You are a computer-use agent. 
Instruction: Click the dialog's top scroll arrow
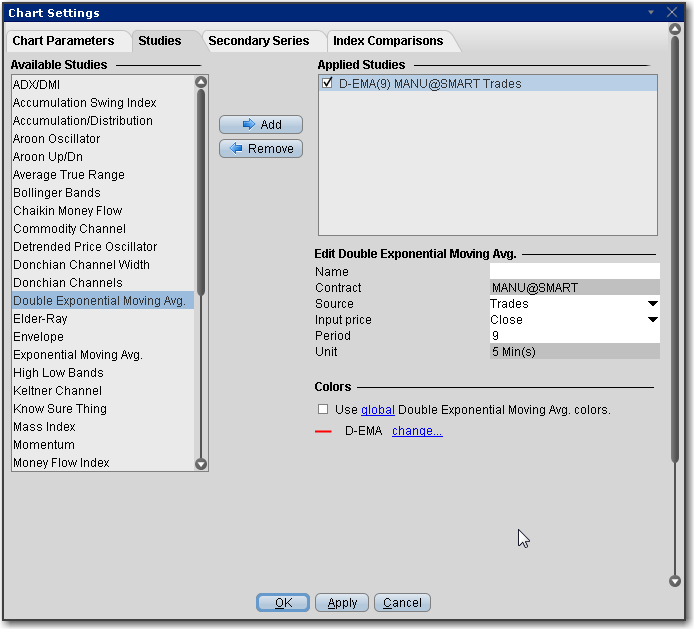(674, 29)
